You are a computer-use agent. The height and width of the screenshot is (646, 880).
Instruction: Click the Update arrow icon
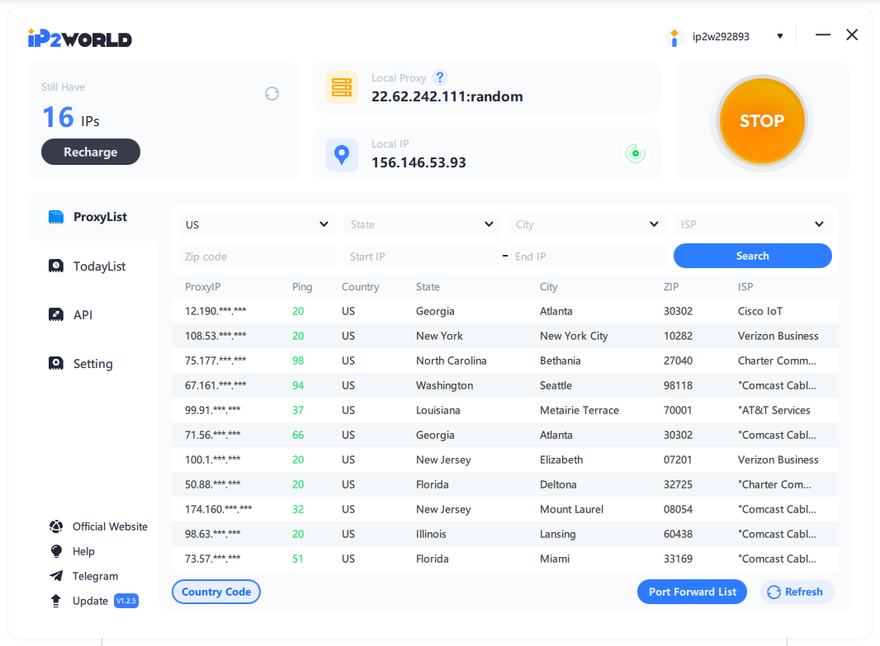[x=56, y=601]
